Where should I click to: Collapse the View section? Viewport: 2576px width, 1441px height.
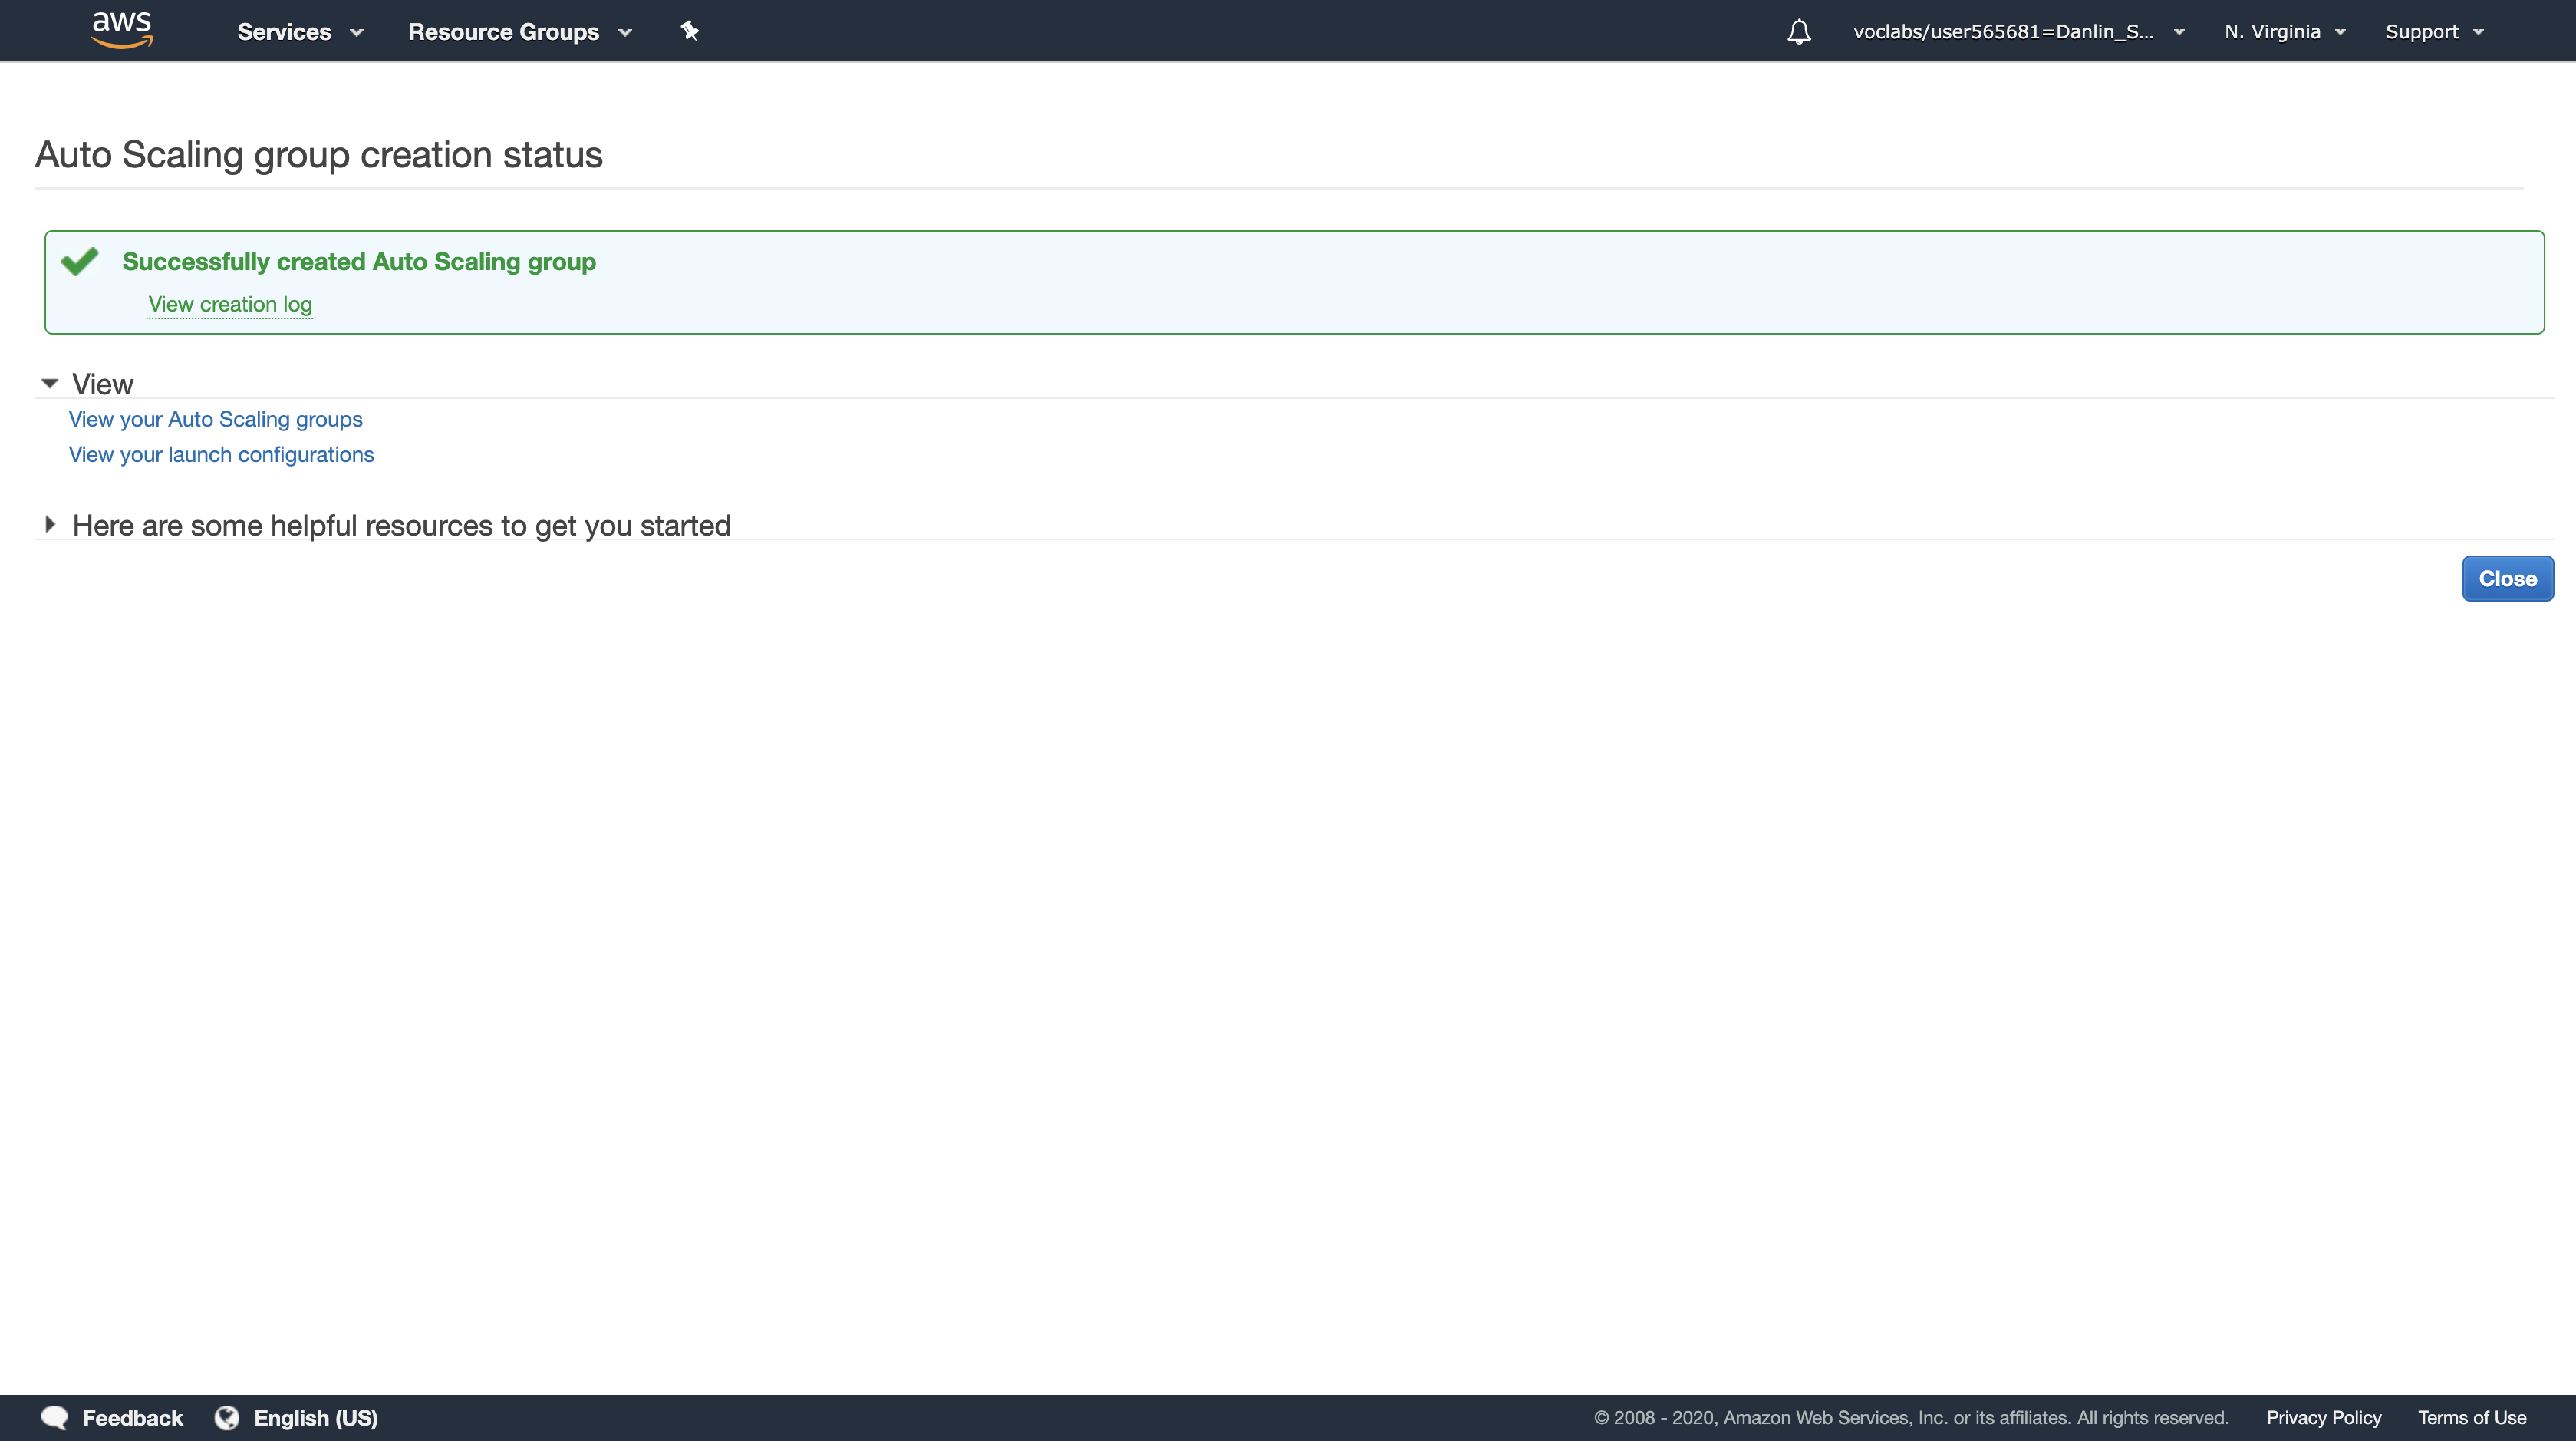coord(50,384)
